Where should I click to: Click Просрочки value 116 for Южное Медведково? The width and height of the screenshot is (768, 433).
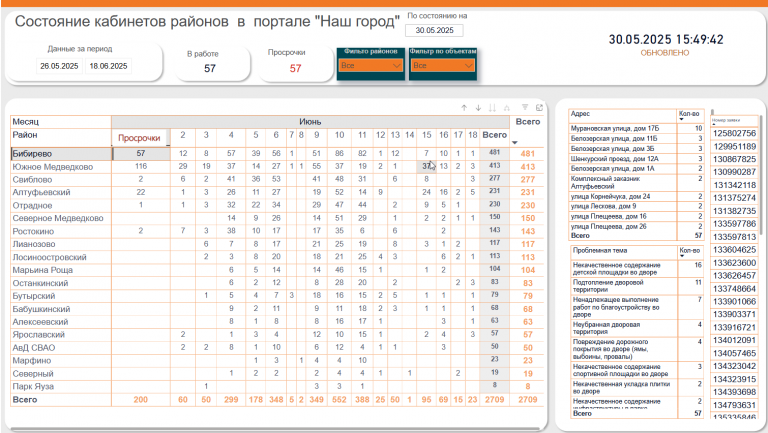coord(141,167)
